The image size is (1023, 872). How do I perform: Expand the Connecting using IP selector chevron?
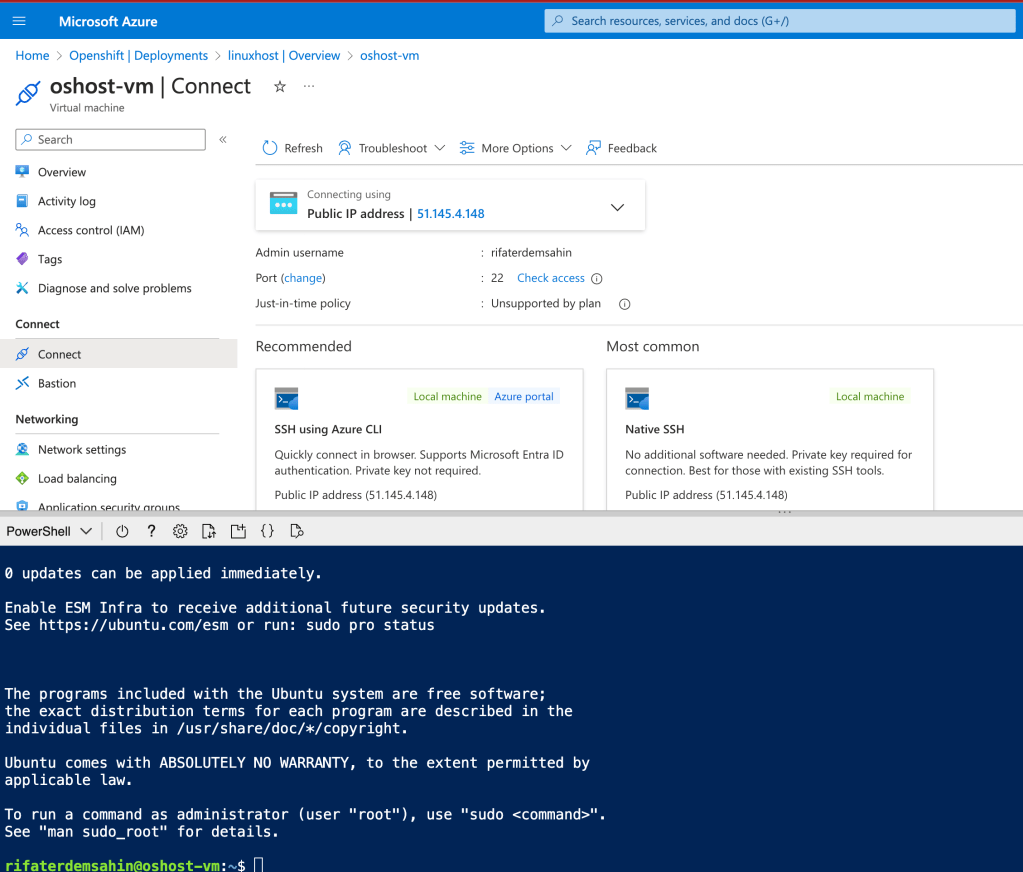pyautogui.click(x=617, y=207)
